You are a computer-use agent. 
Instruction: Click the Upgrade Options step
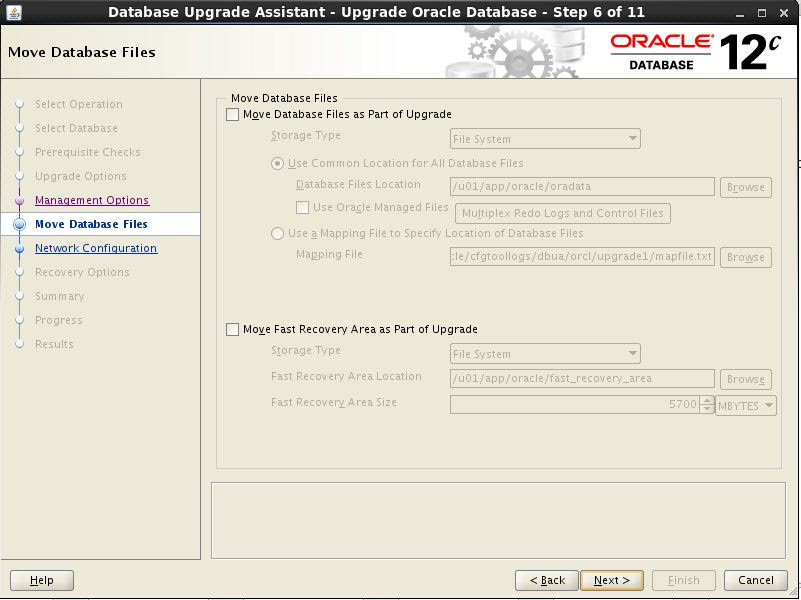pos(81,176)
